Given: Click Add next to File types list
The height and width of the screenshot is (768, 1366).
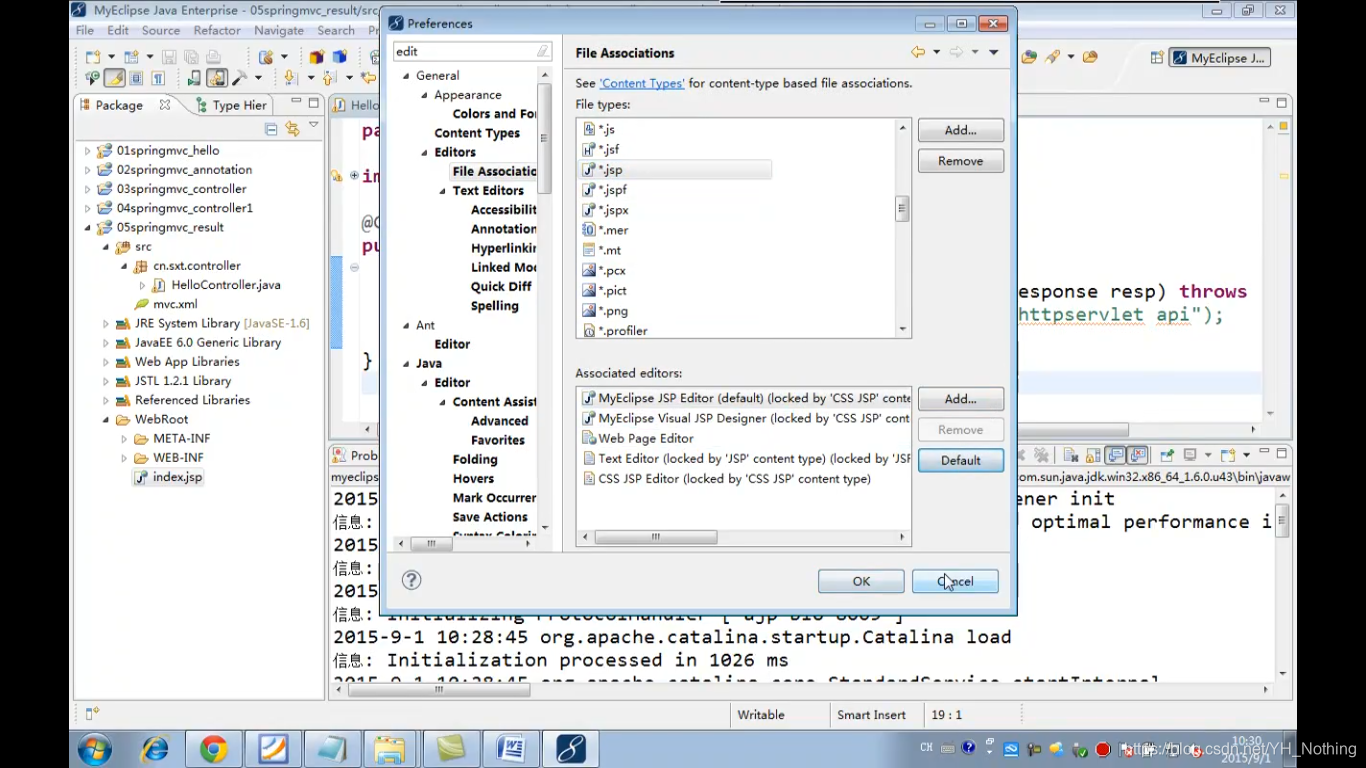Looking at the screenshot, I should coord(960,130).
